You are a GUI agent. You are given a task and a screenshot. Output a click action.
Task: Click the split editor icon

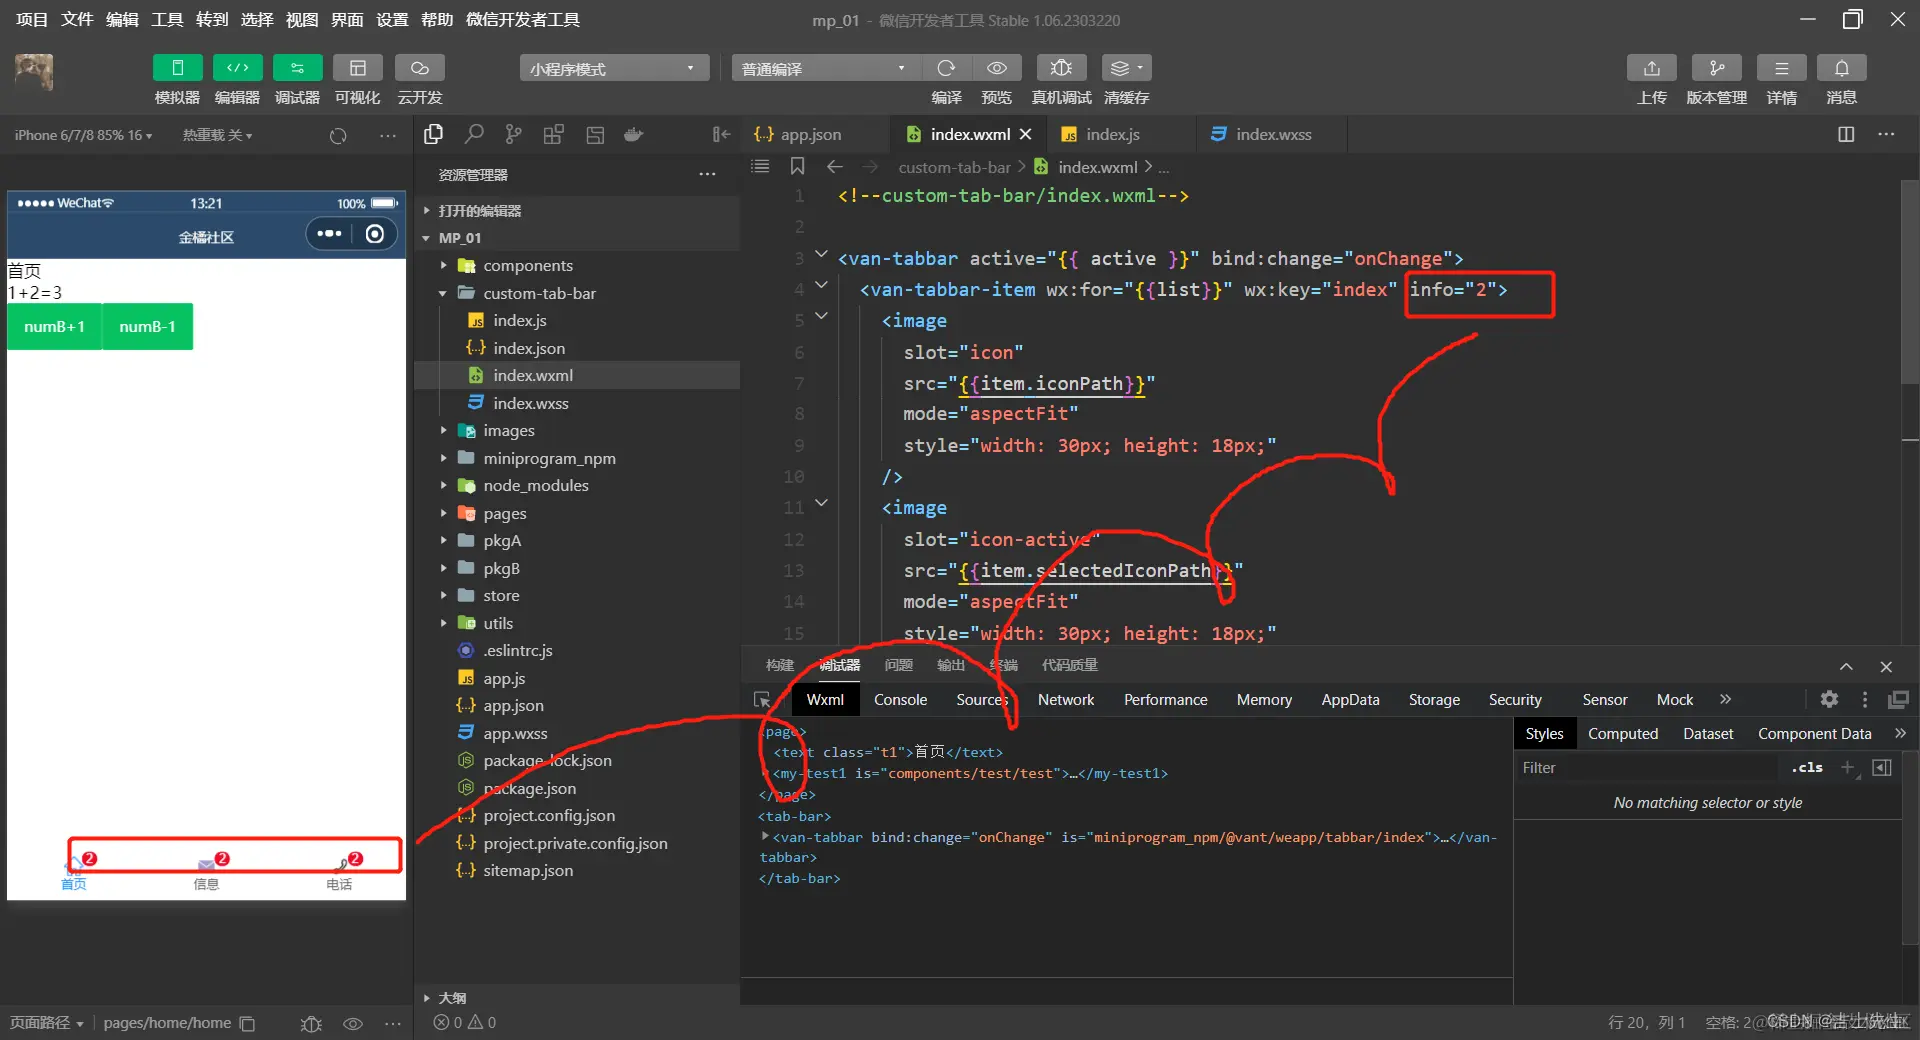[1846, 134]
